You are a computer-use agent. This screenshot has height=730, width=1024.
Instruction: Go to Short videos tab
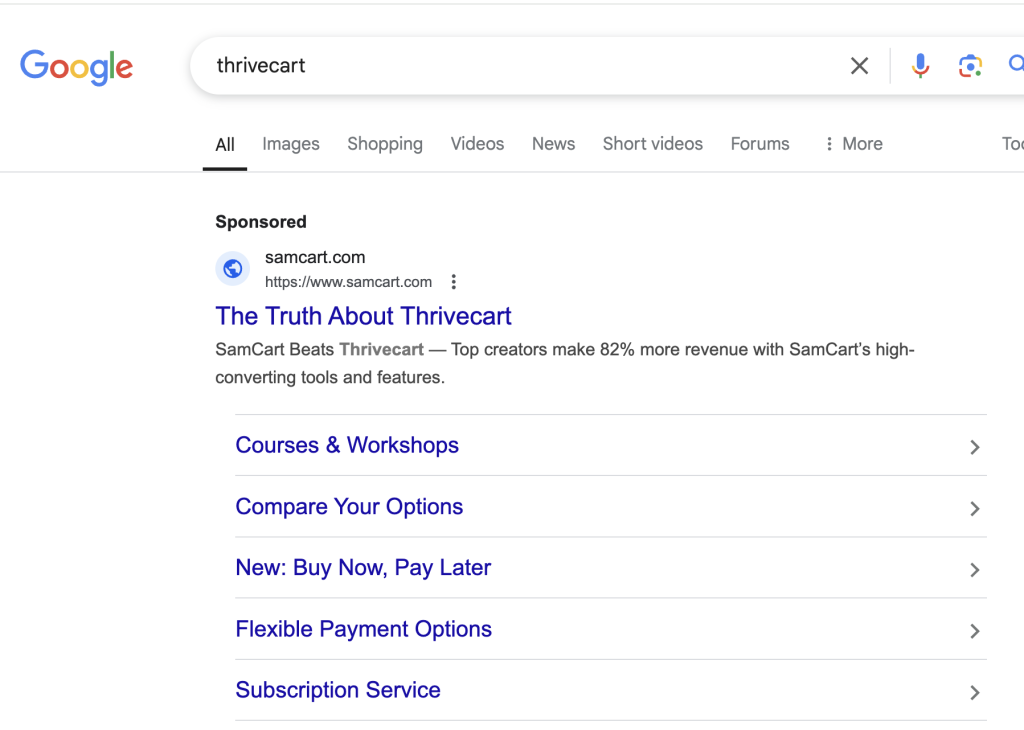tap(652, 144)
